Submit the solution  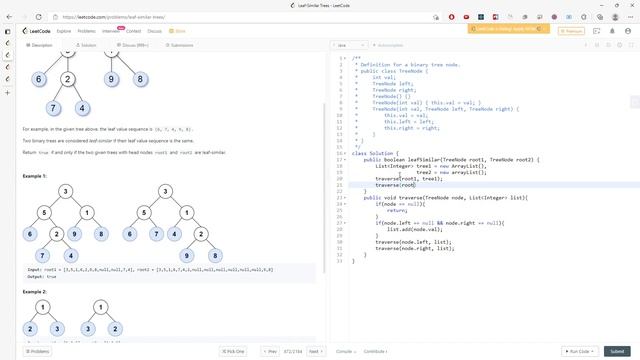coord(617,351)
